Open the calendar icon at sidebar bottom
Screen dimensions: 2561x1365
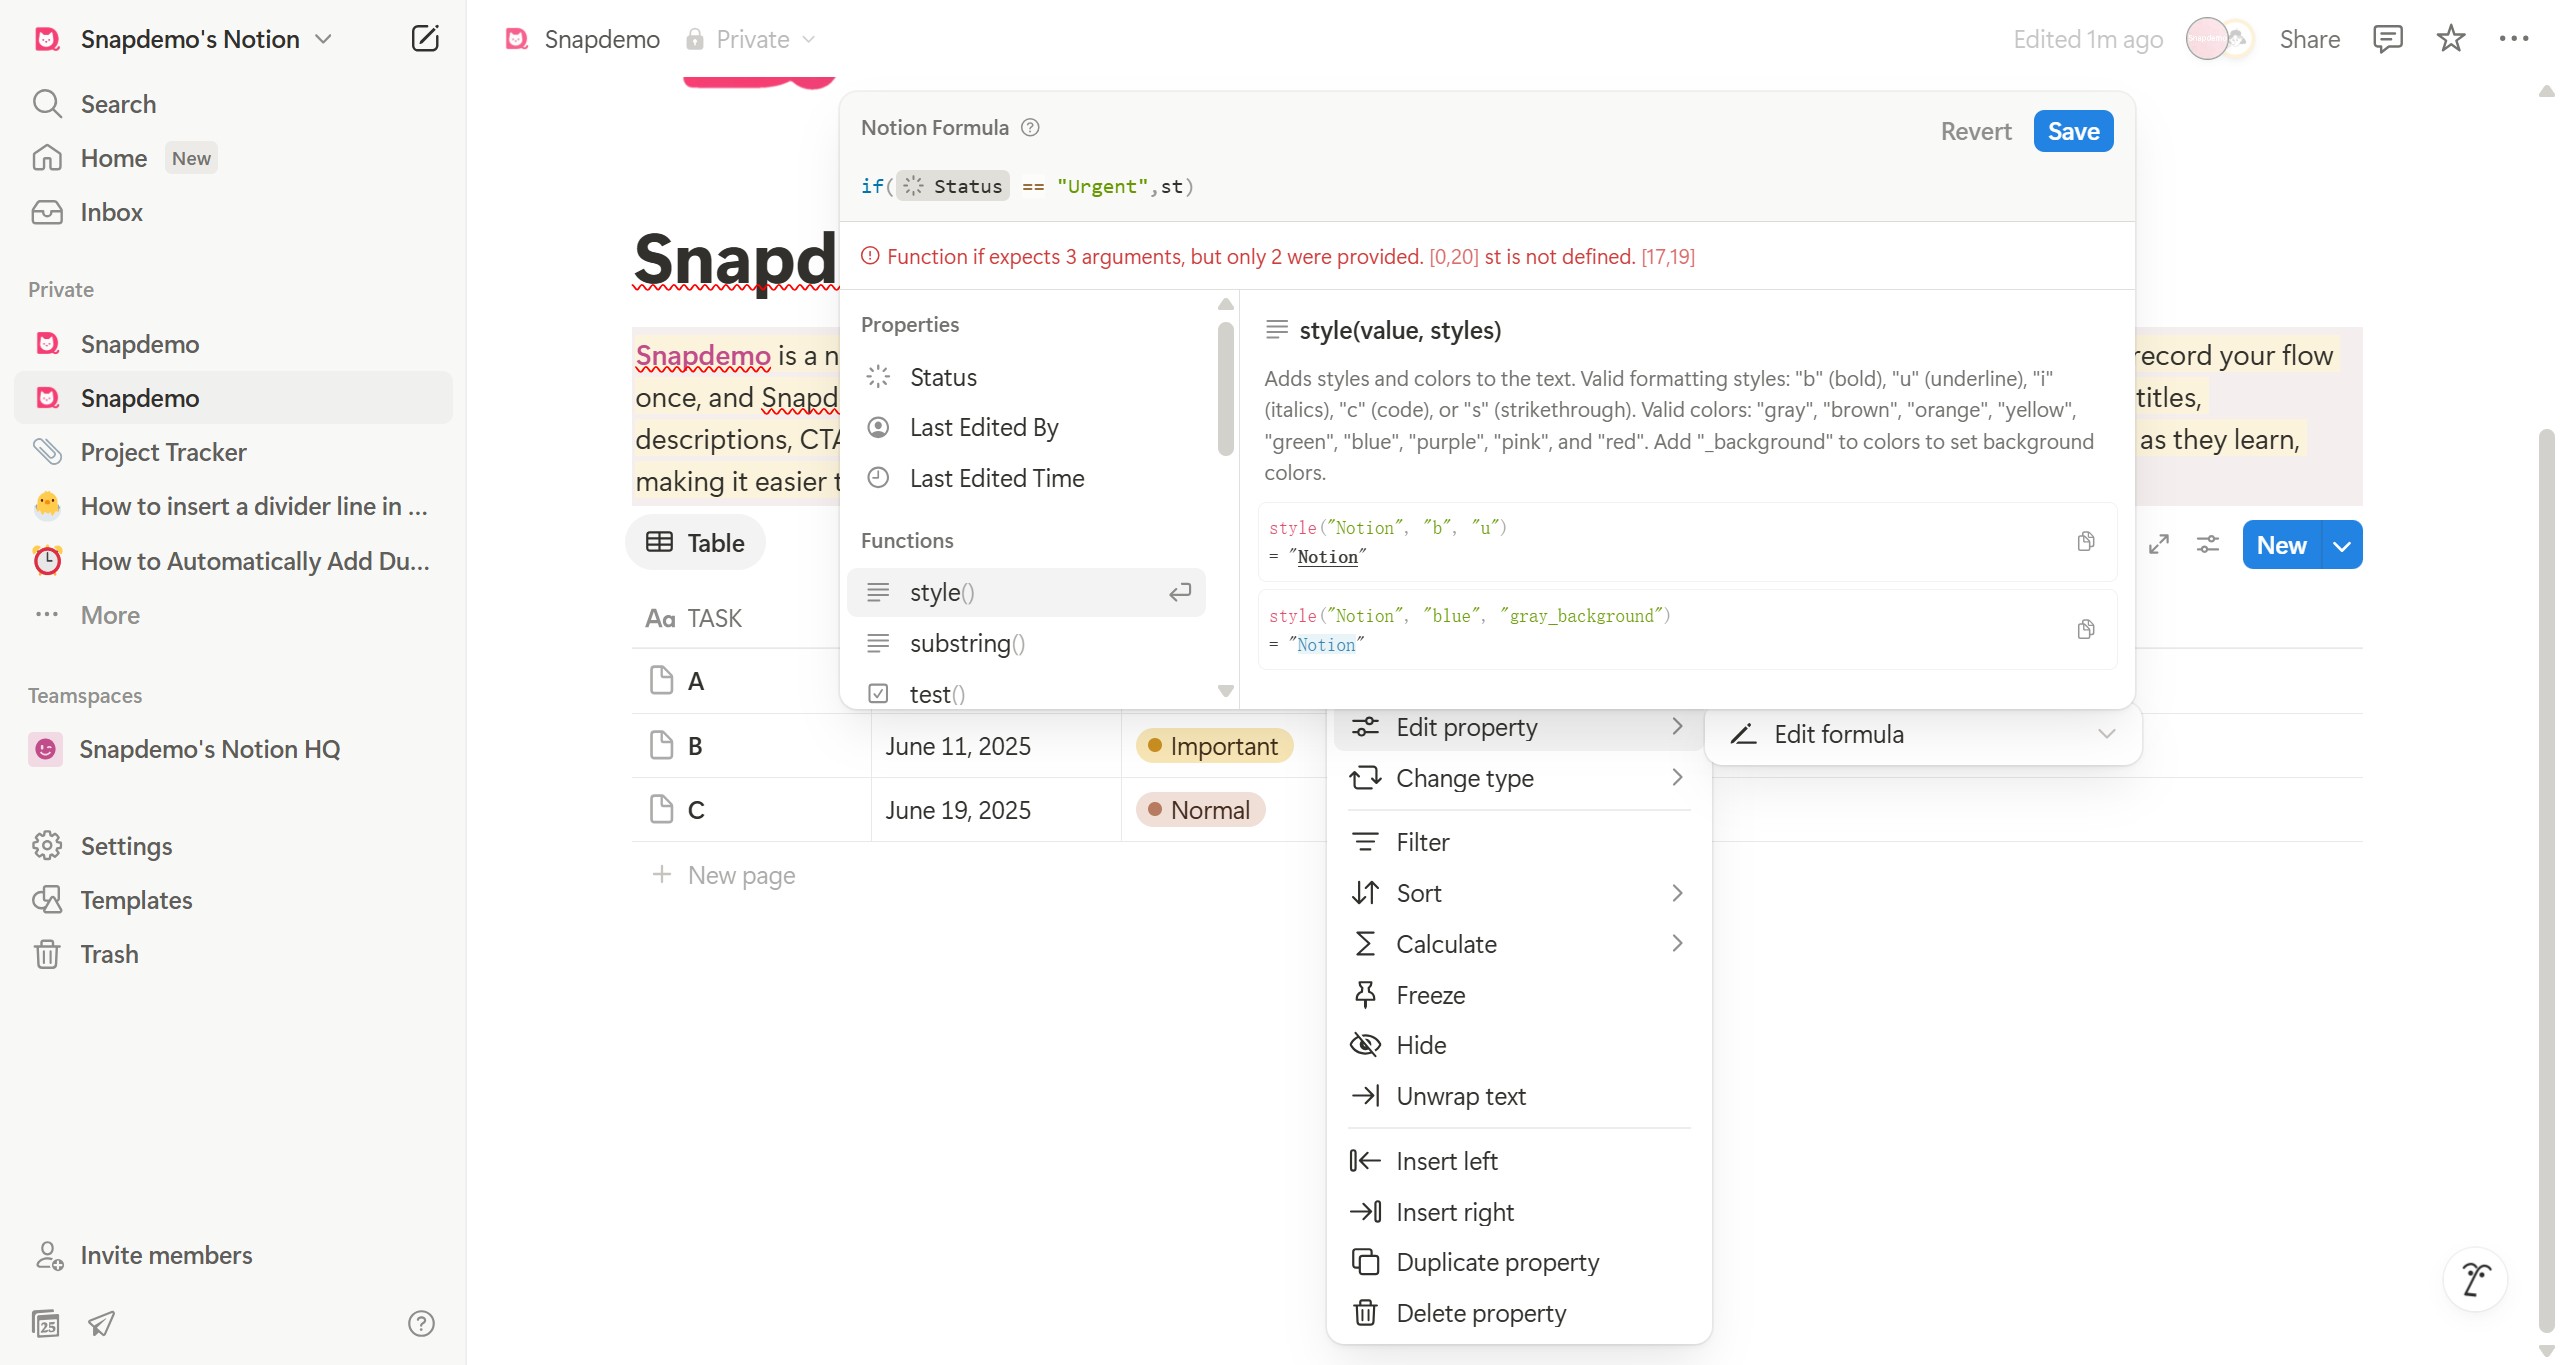(x=46, y=1323)
